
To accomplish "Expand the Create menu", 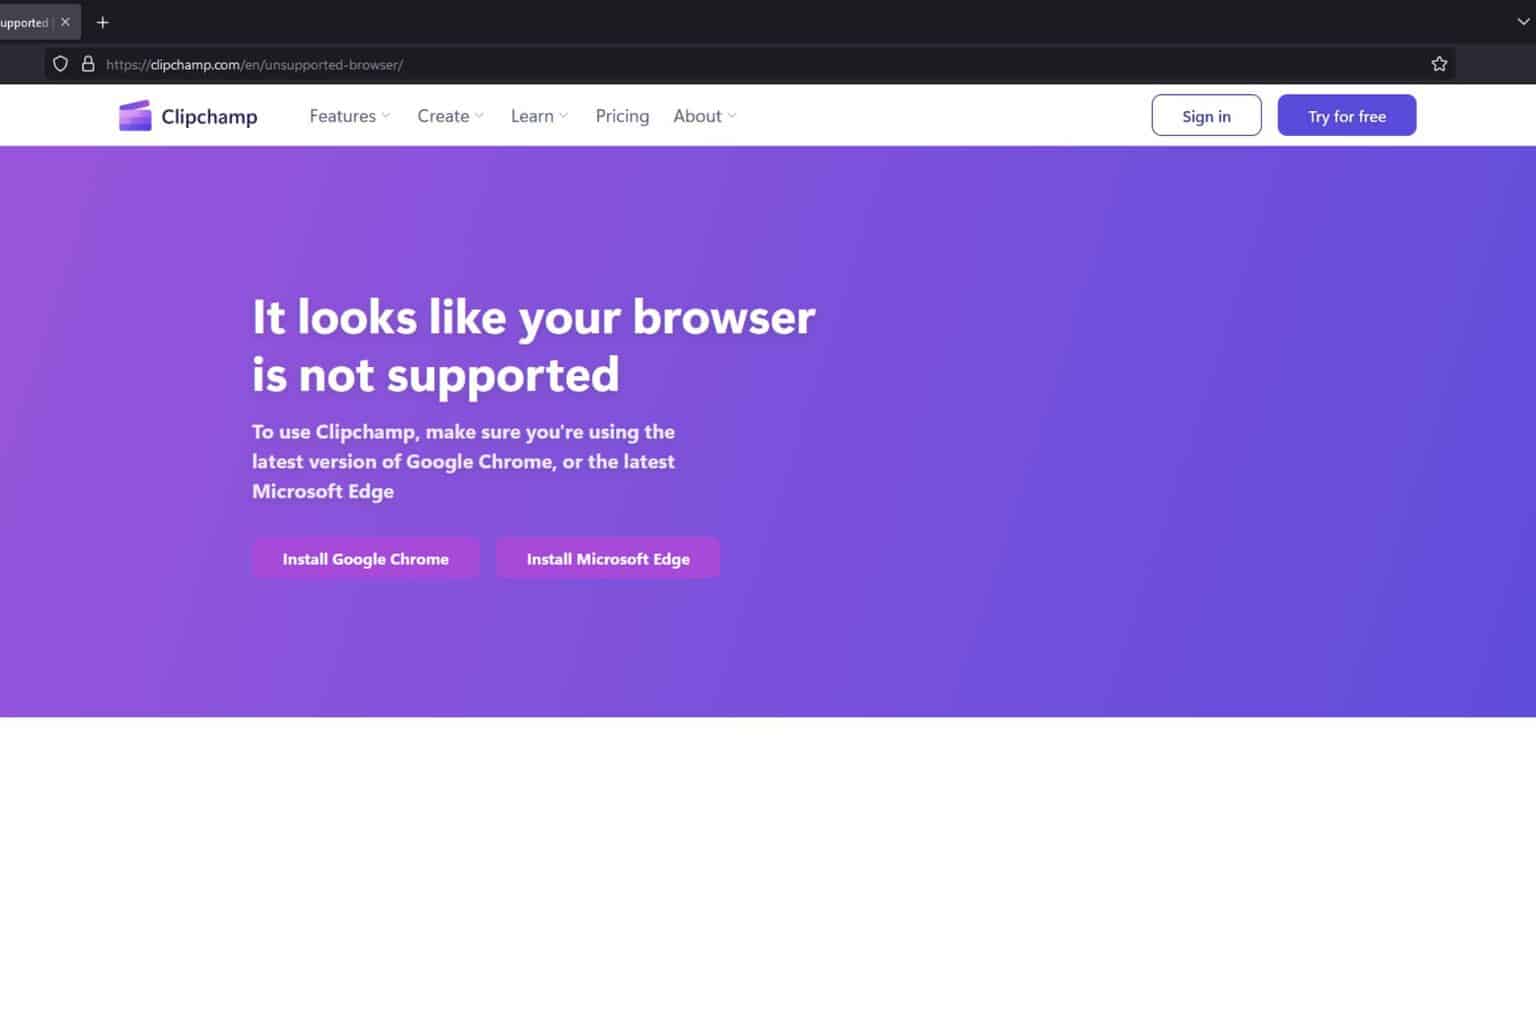I will (x=451, y=116).
